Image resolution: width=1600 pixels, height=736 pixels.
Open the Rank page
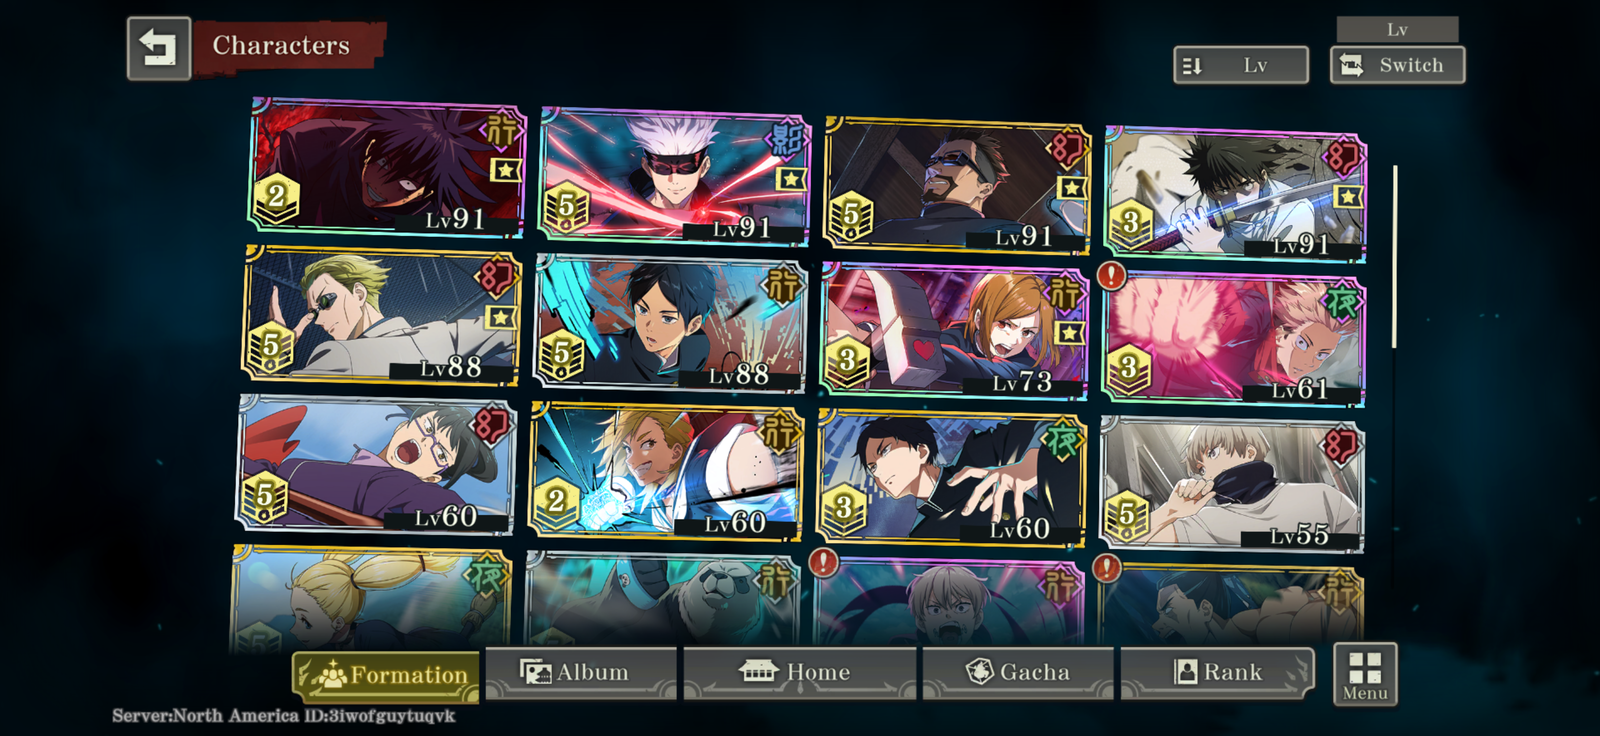pyautogui.click(x=1217, y=672)
